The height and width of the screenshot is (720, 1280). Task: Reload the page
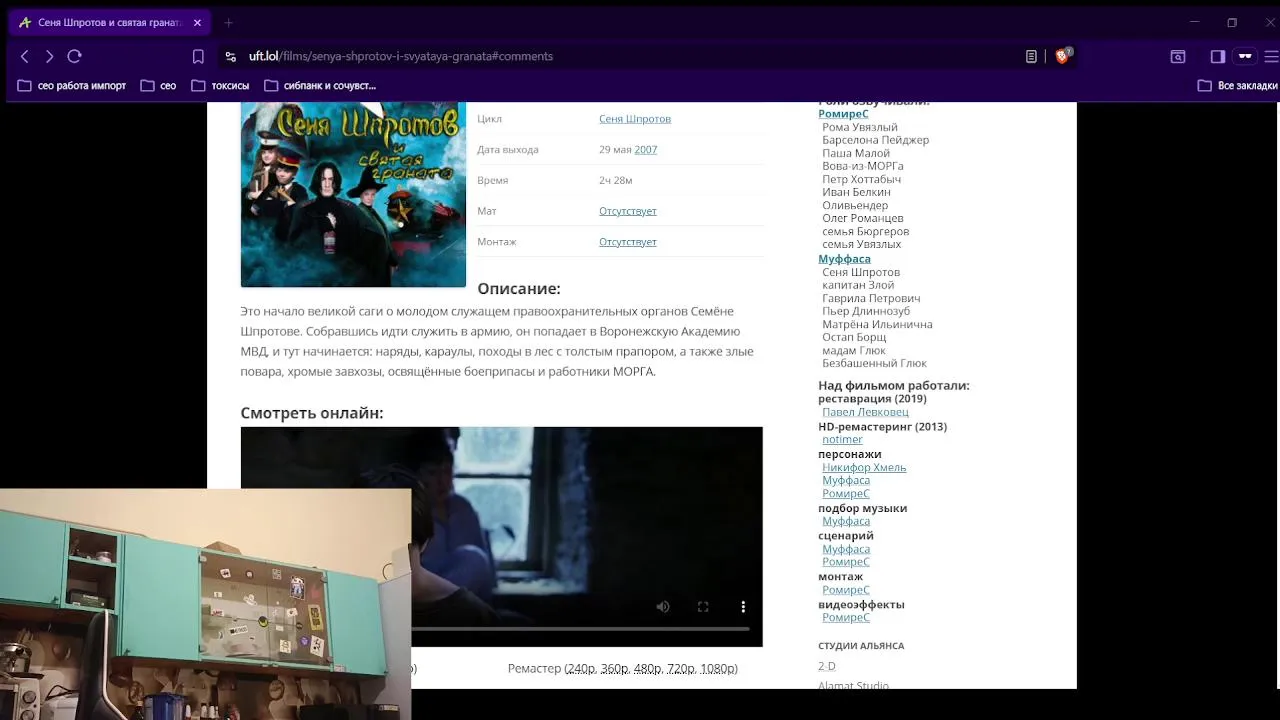(74, 57)
